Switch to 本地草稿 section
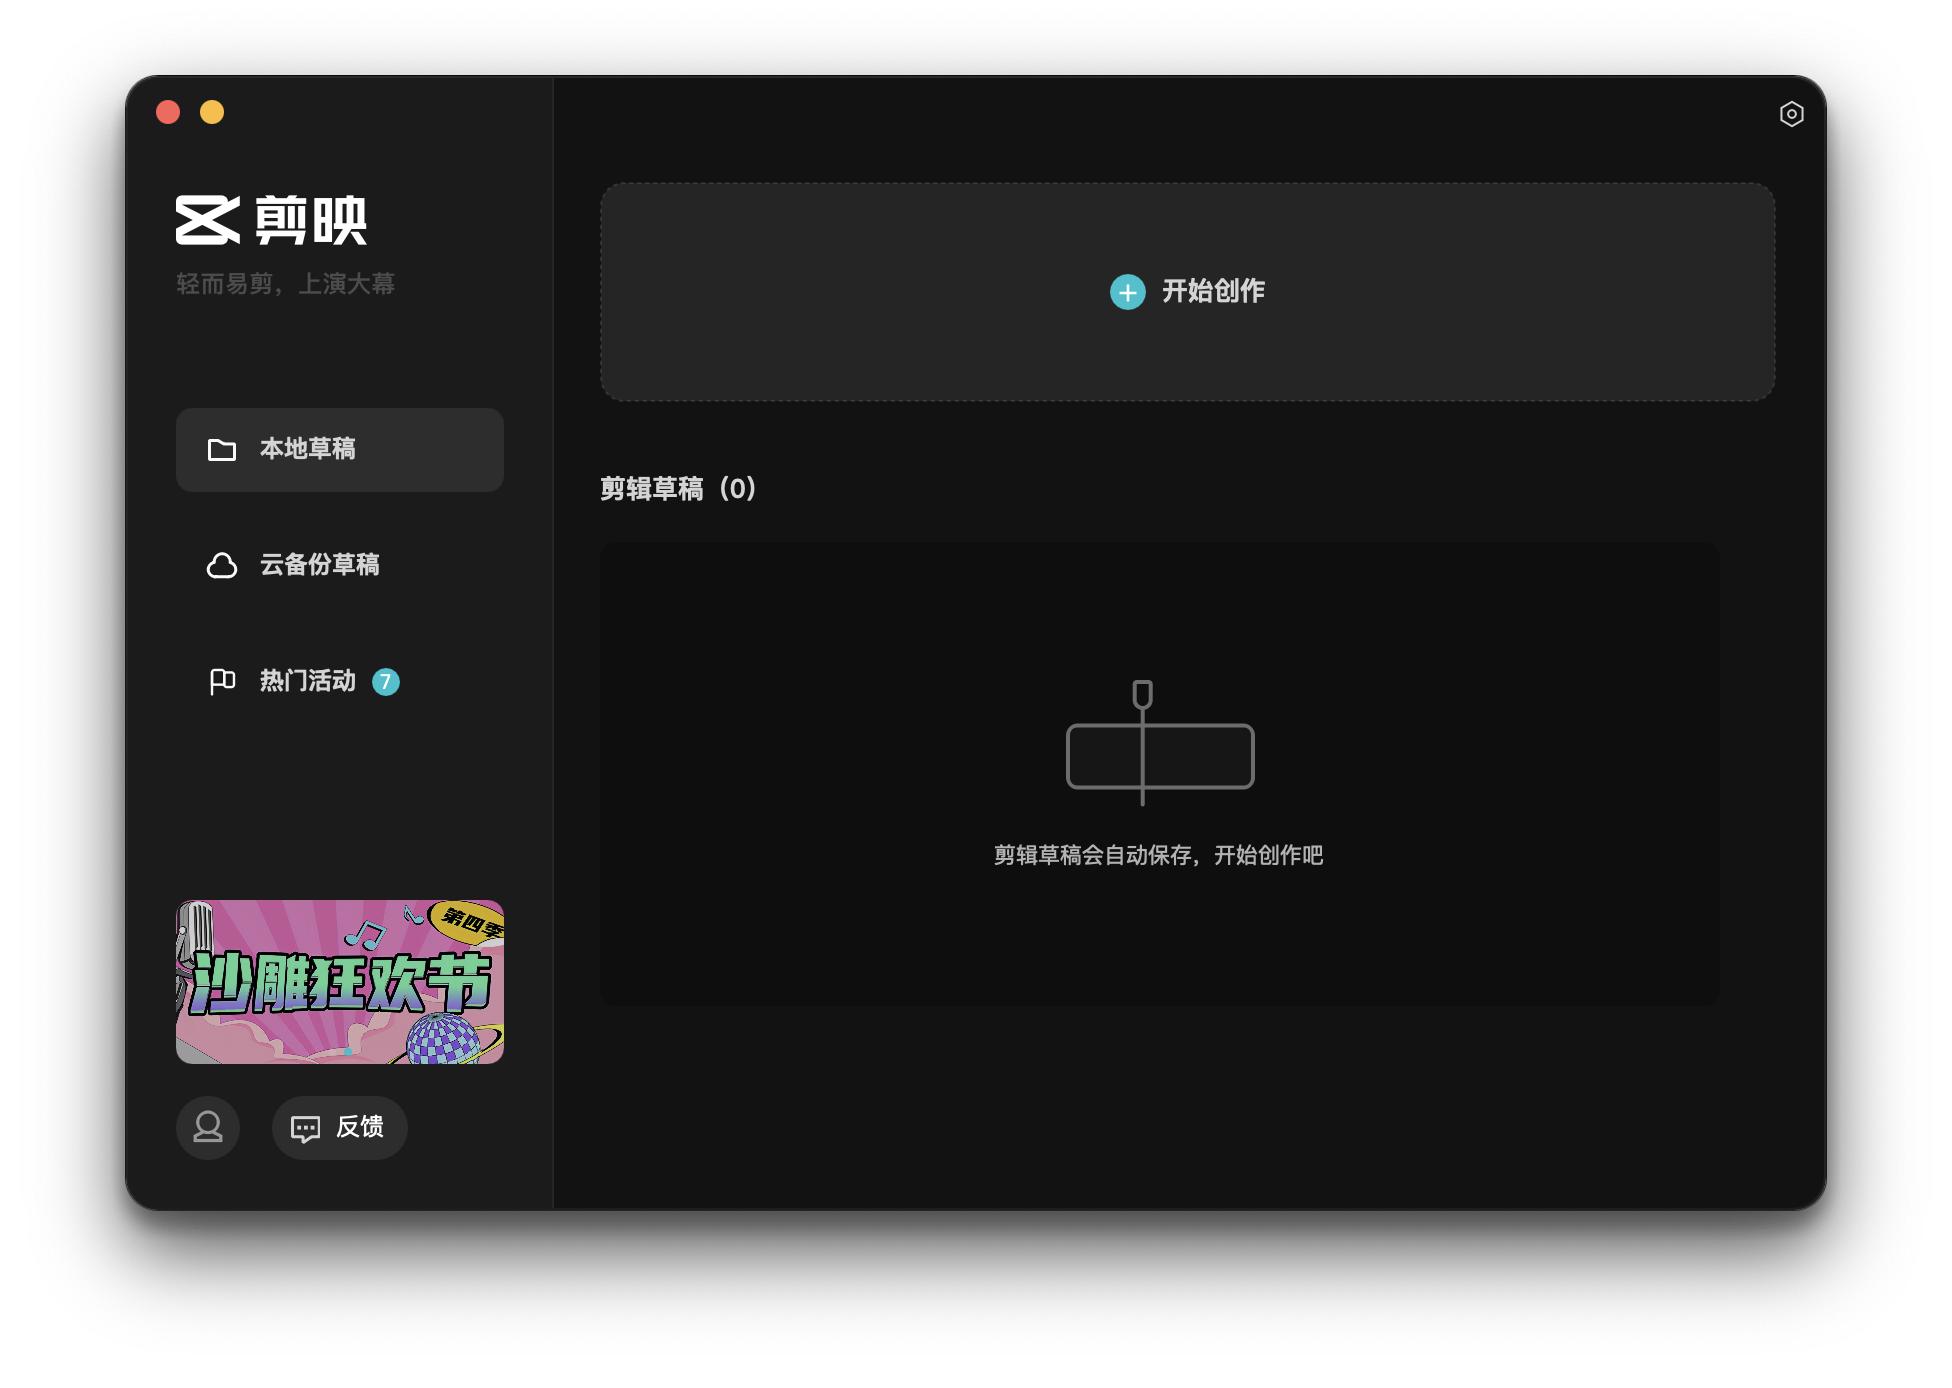The height and width of the screenshot is (1388, 1952). (310, 450)
